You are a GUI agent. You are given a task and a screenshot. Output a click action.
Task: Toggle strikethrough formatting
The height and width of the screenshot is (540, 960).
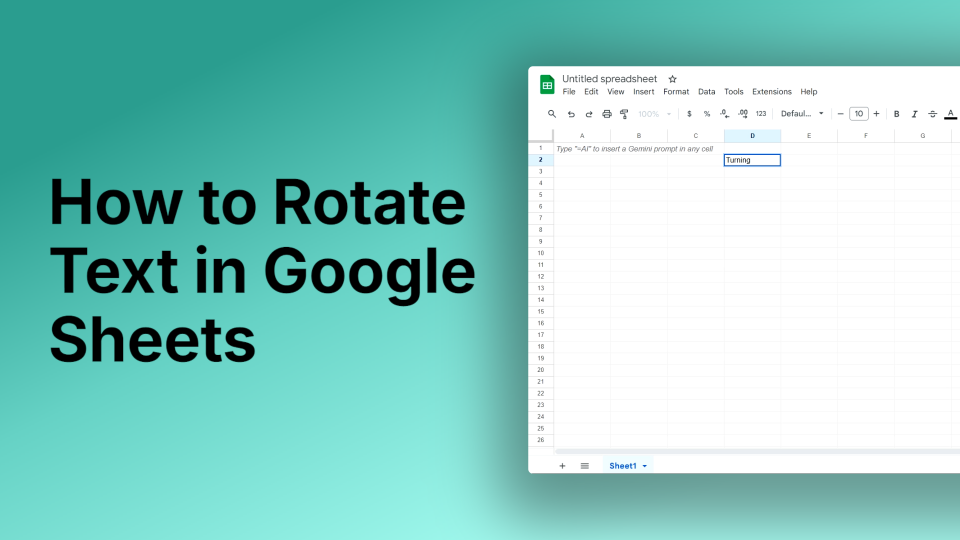click(932, 114)
